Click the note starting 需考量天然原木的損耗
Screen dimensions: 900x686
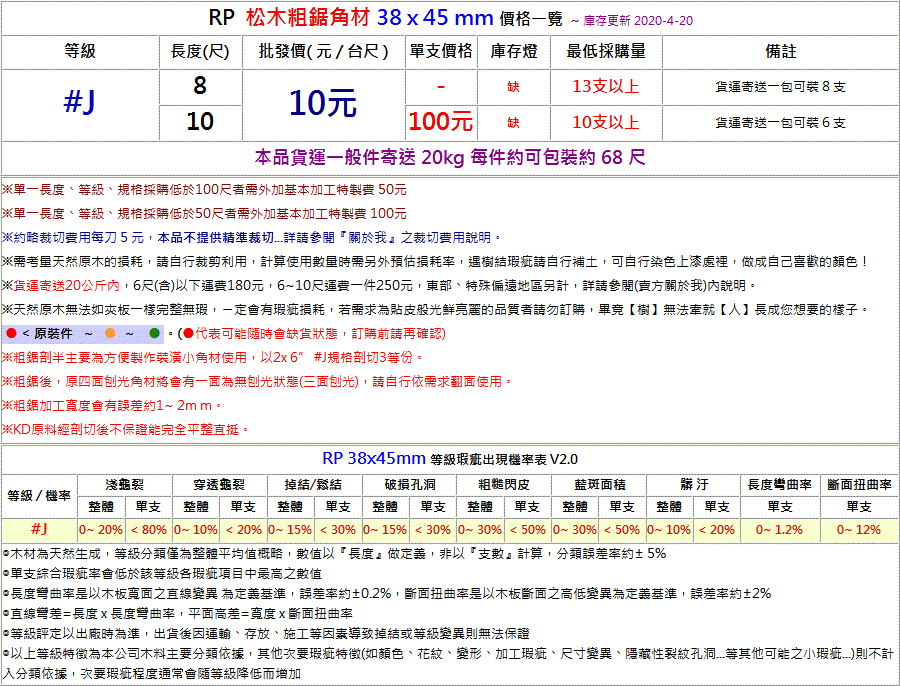point(435,262)
